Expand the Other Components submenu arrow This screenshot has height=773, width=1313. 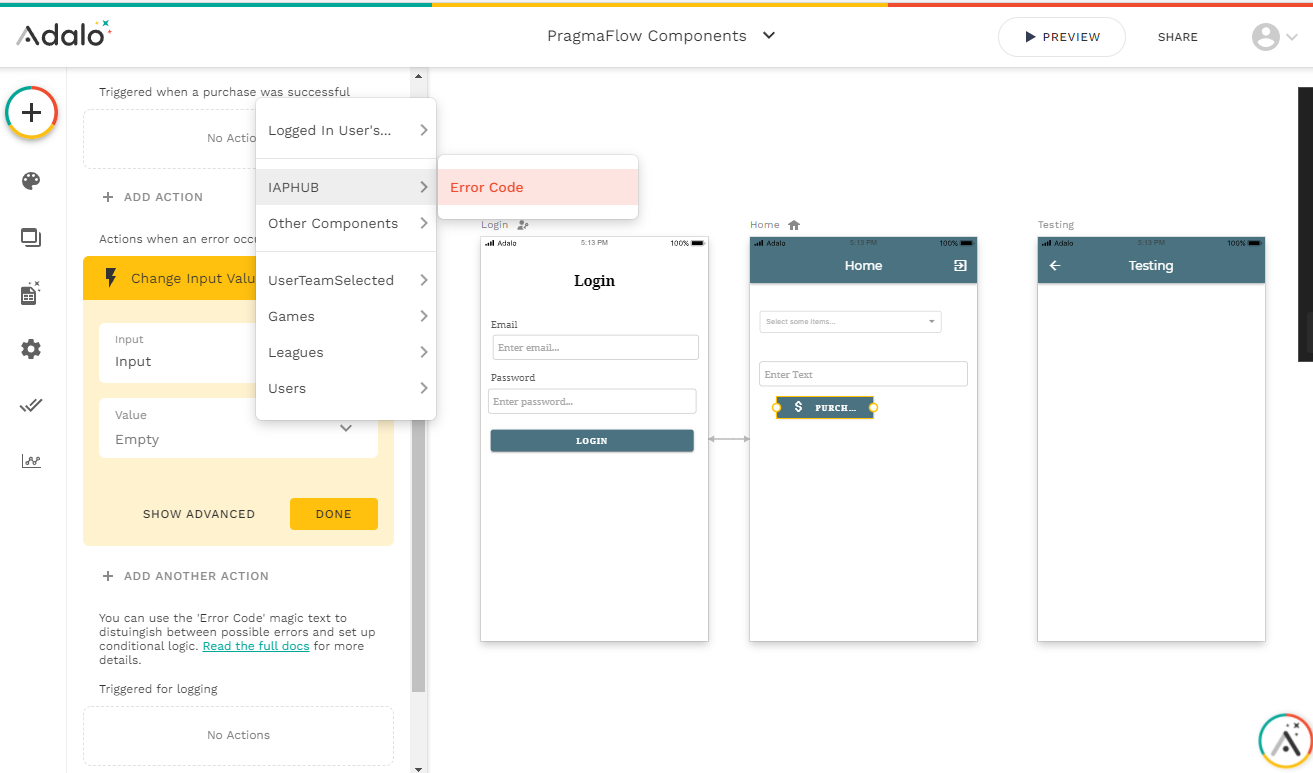pyautogui.click(x=424, y=223)
